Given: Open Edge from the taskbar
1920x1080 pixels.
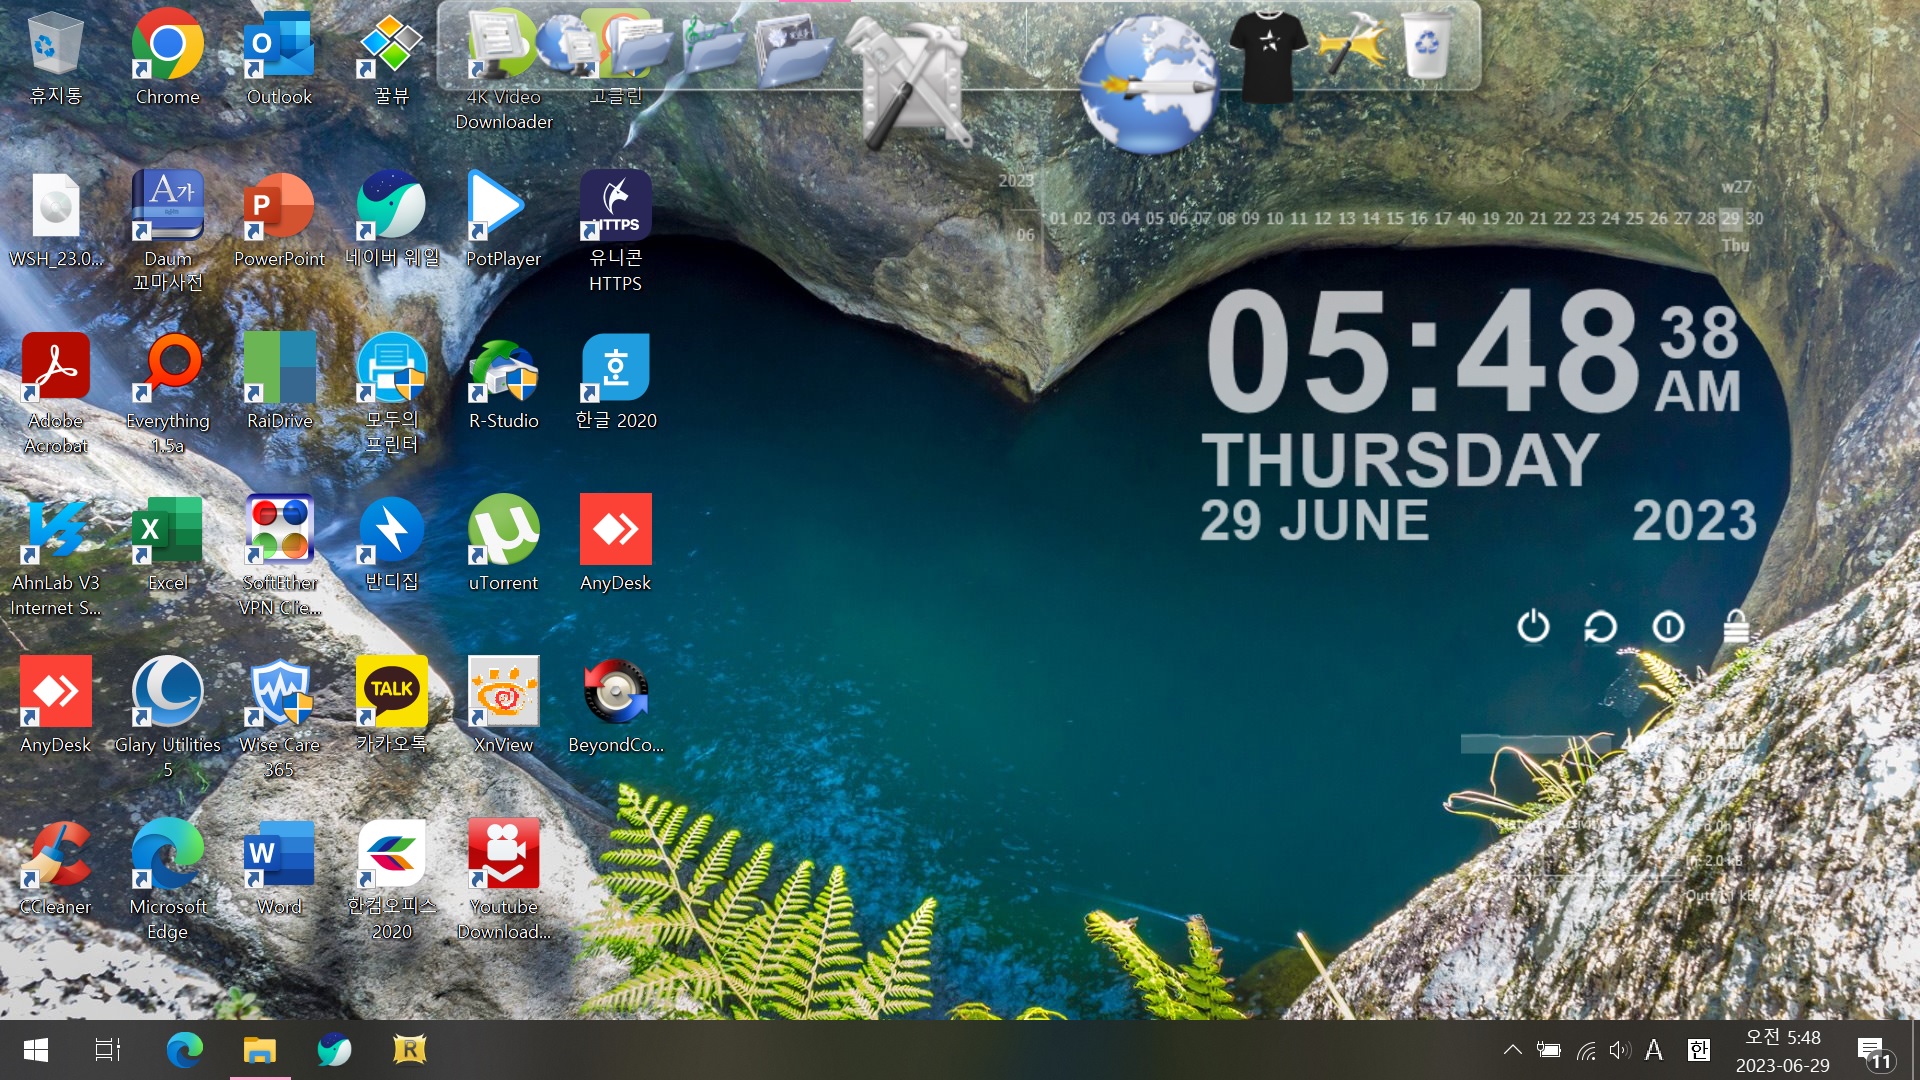Looking at the screenshot, I should (184, 1050).
